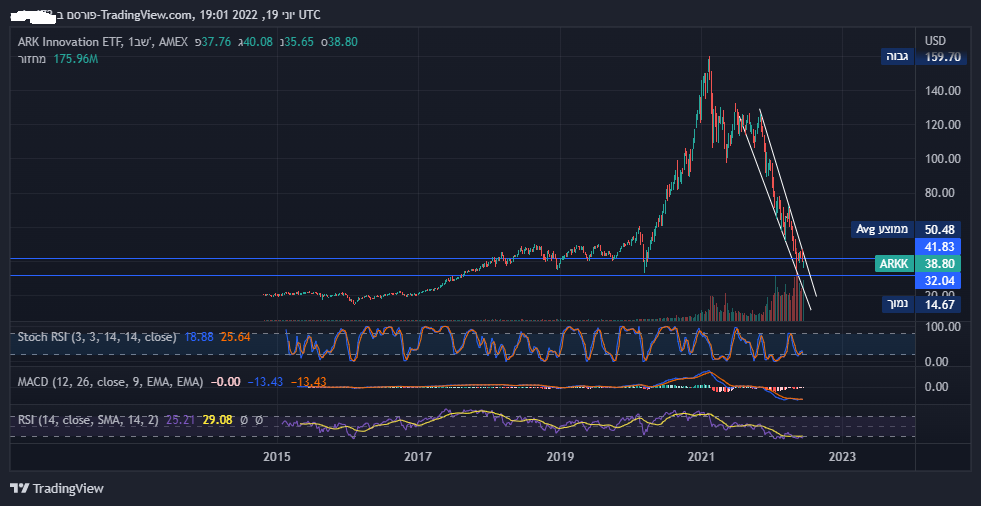
Task: Click the ARKK ticker tag on axis
Action: [x=894, y=264]
